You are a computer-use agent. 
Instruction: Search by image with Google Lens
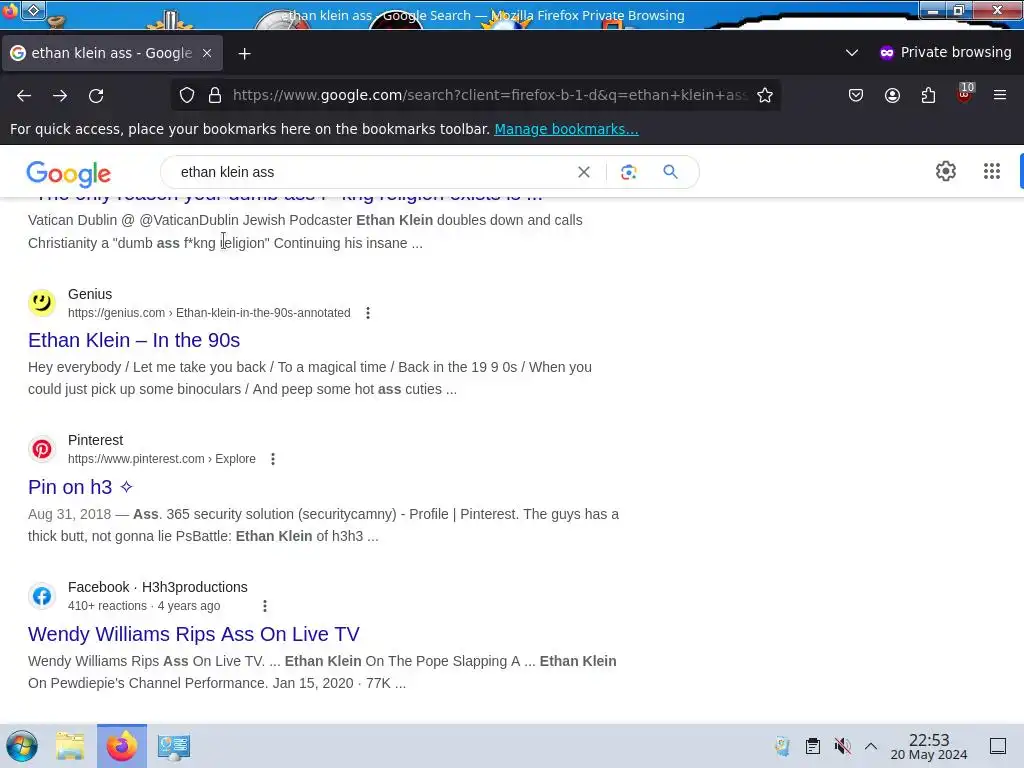[x=628, y=172]
